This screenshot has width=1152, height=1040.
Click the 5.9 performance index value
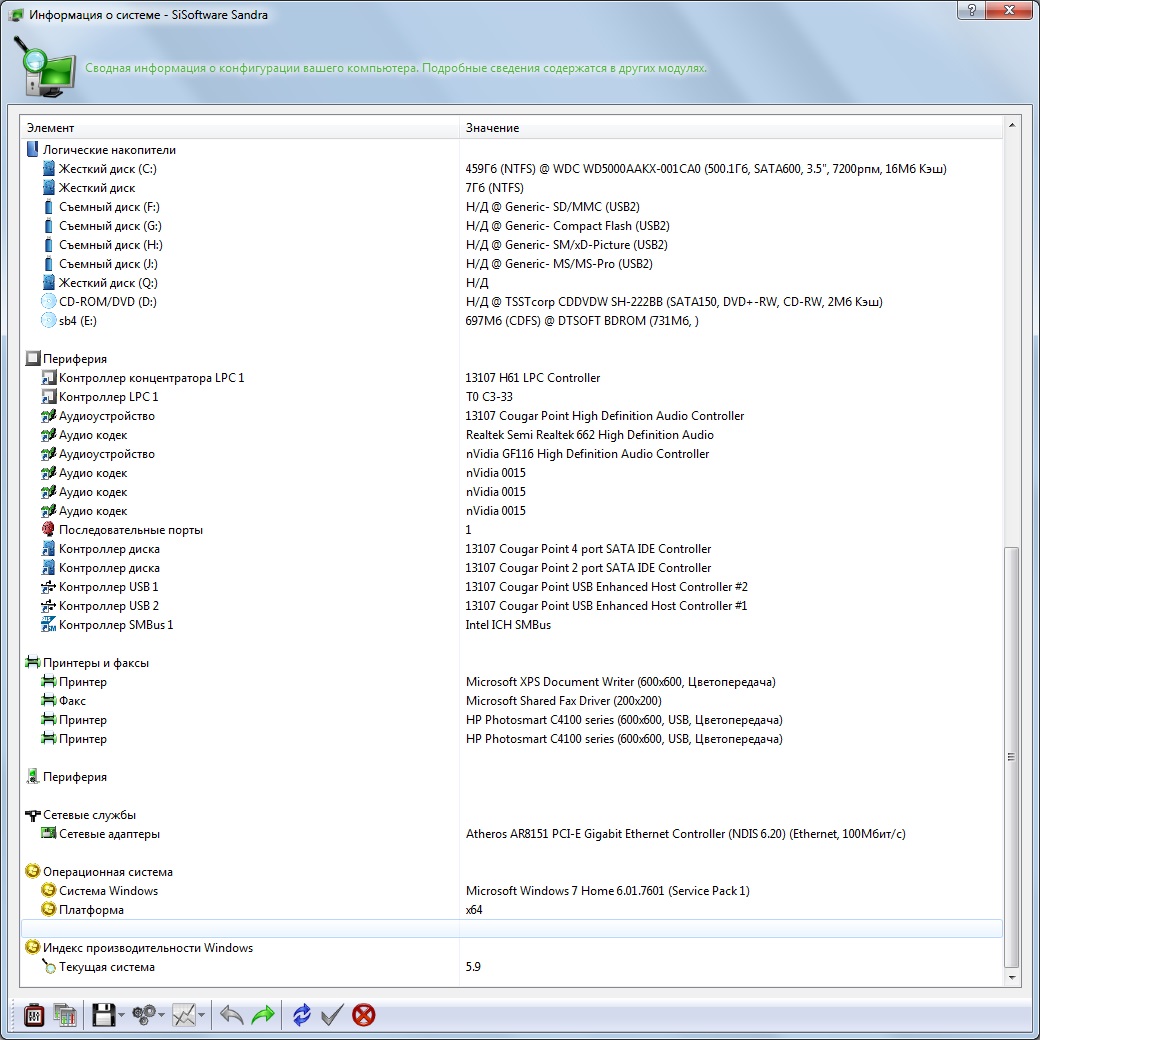[x=473, y=967]
